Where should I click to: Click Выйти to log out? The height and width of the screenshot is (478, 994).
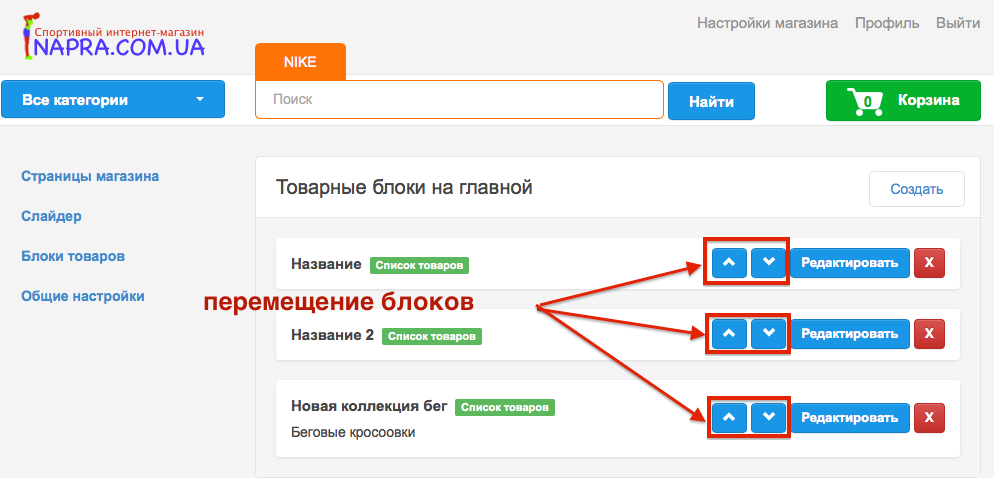tap(958, 23)
